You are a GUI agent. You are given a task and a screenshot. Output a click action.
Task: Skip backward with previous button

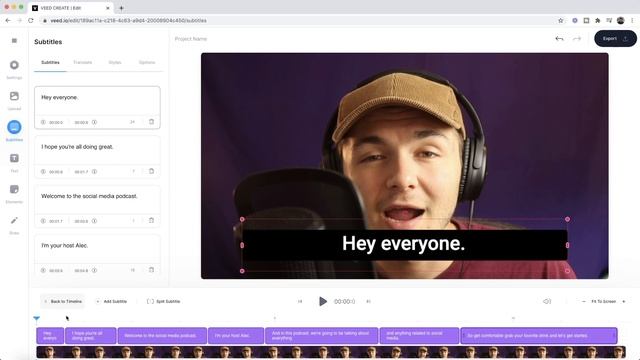(x=300, y=301)
